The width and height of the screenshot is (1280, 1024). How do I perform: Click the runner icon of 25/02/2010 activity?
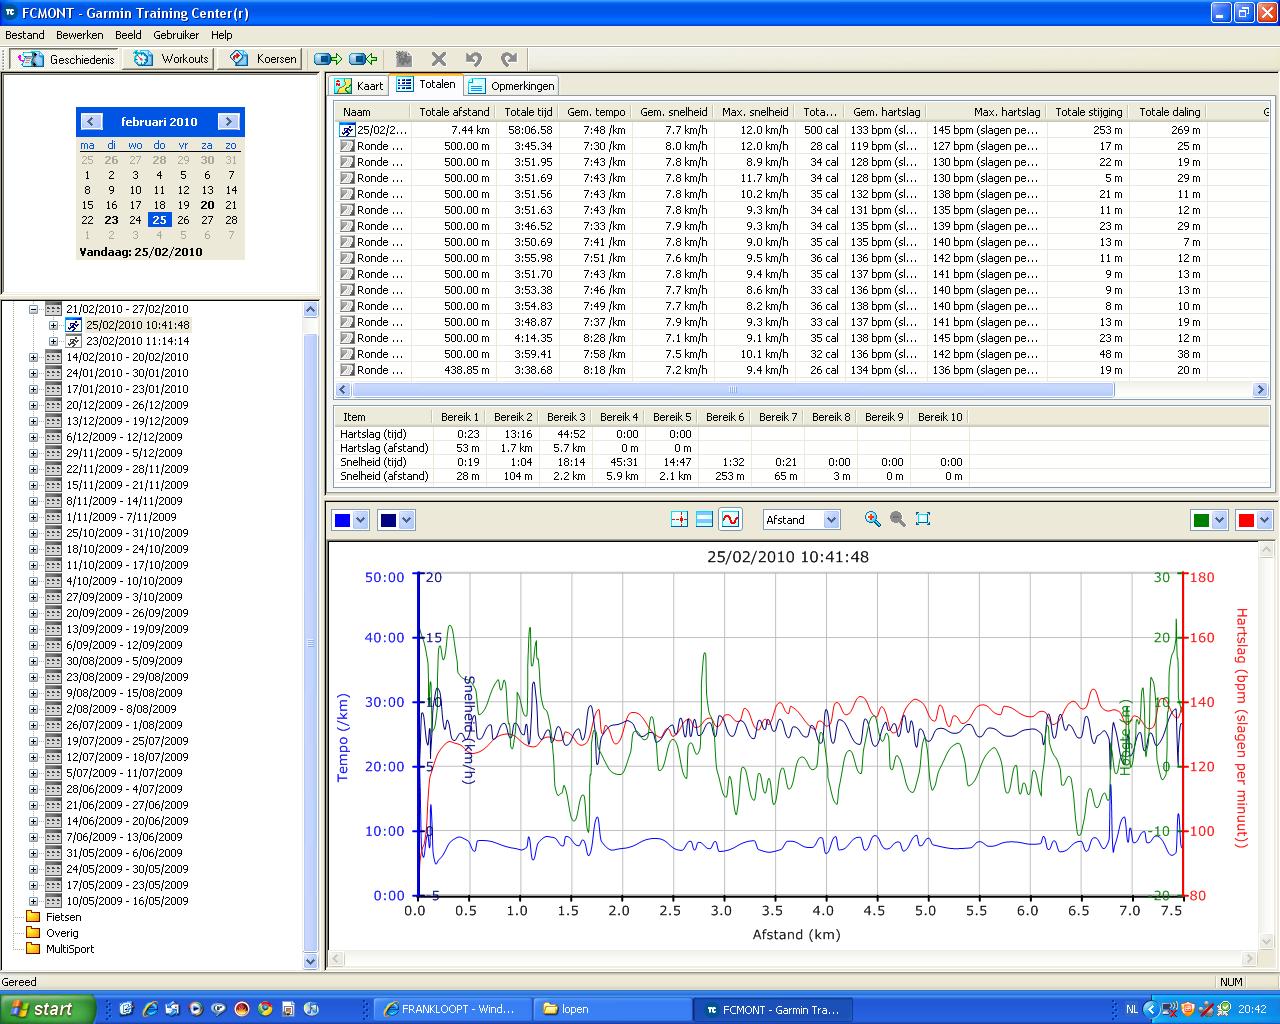pyautogui.click(x=74, y=325)
